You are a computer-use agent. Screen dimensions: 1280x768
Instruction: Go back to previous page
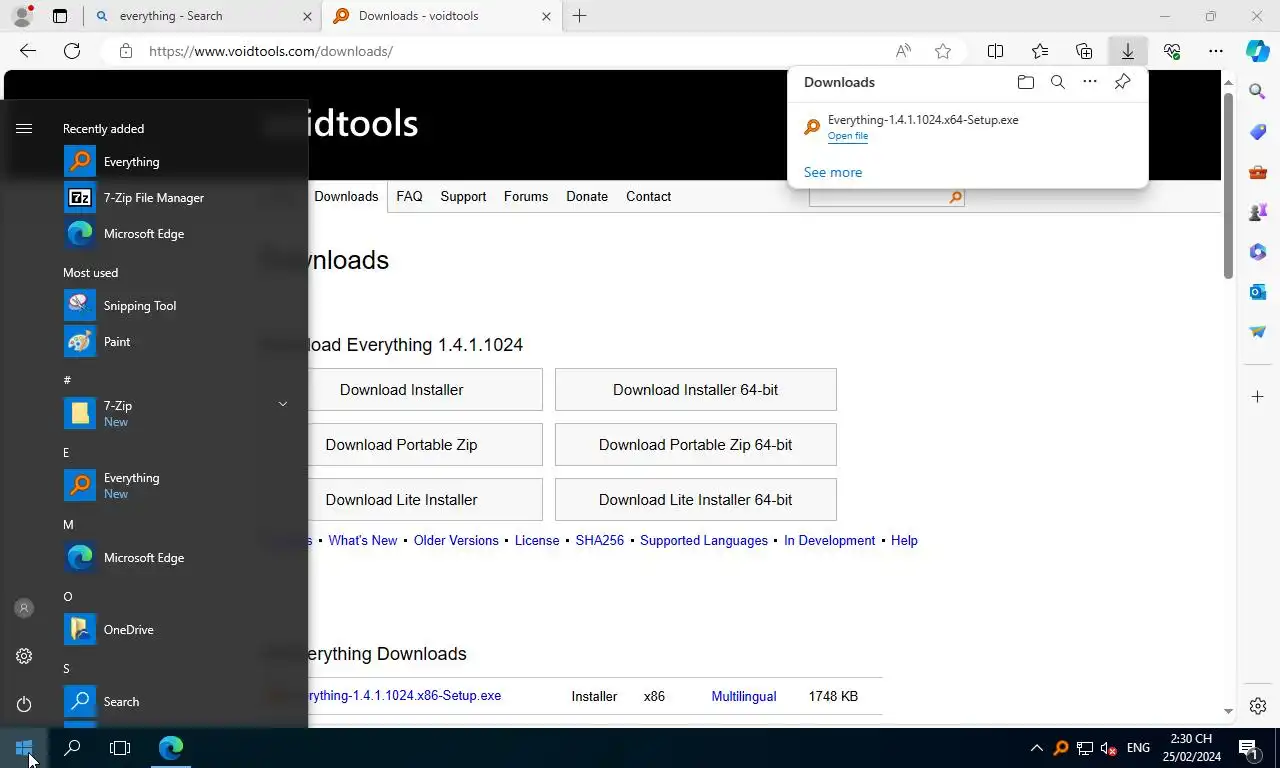[x=28, y=51]
